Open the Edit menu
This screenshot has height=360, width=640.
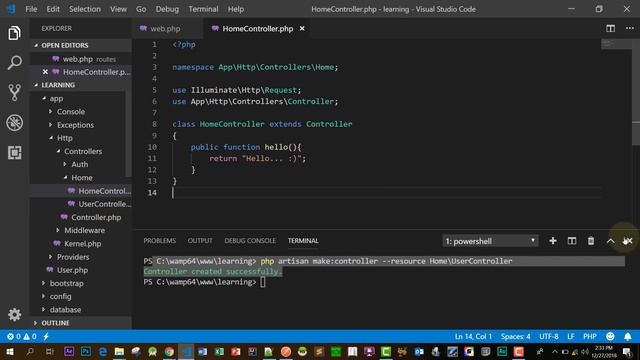53,9
